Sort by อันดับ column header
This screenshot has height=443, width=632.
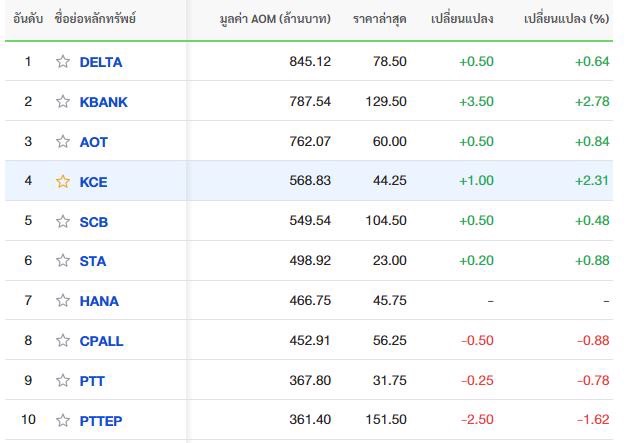(x=28, y=19)
